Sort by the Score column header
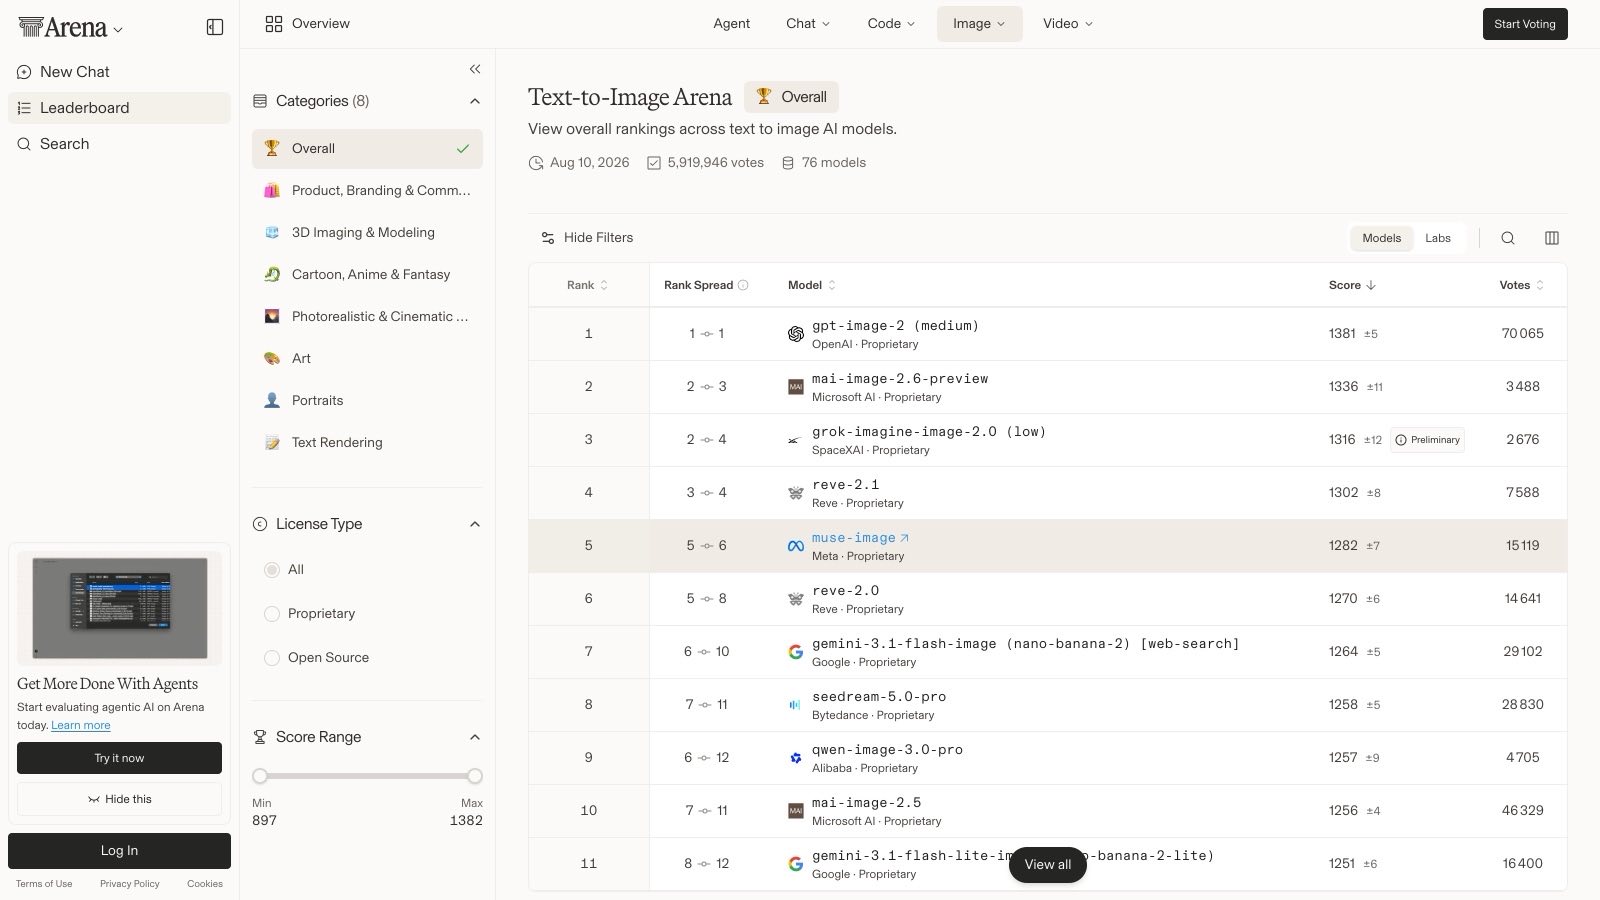The width and height of the screenshot is (1600, 900). 1352,285
